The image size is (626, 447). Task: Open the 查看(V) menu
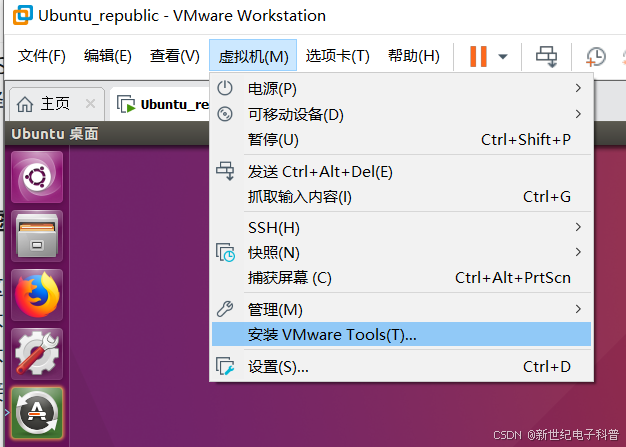[174, 56]
